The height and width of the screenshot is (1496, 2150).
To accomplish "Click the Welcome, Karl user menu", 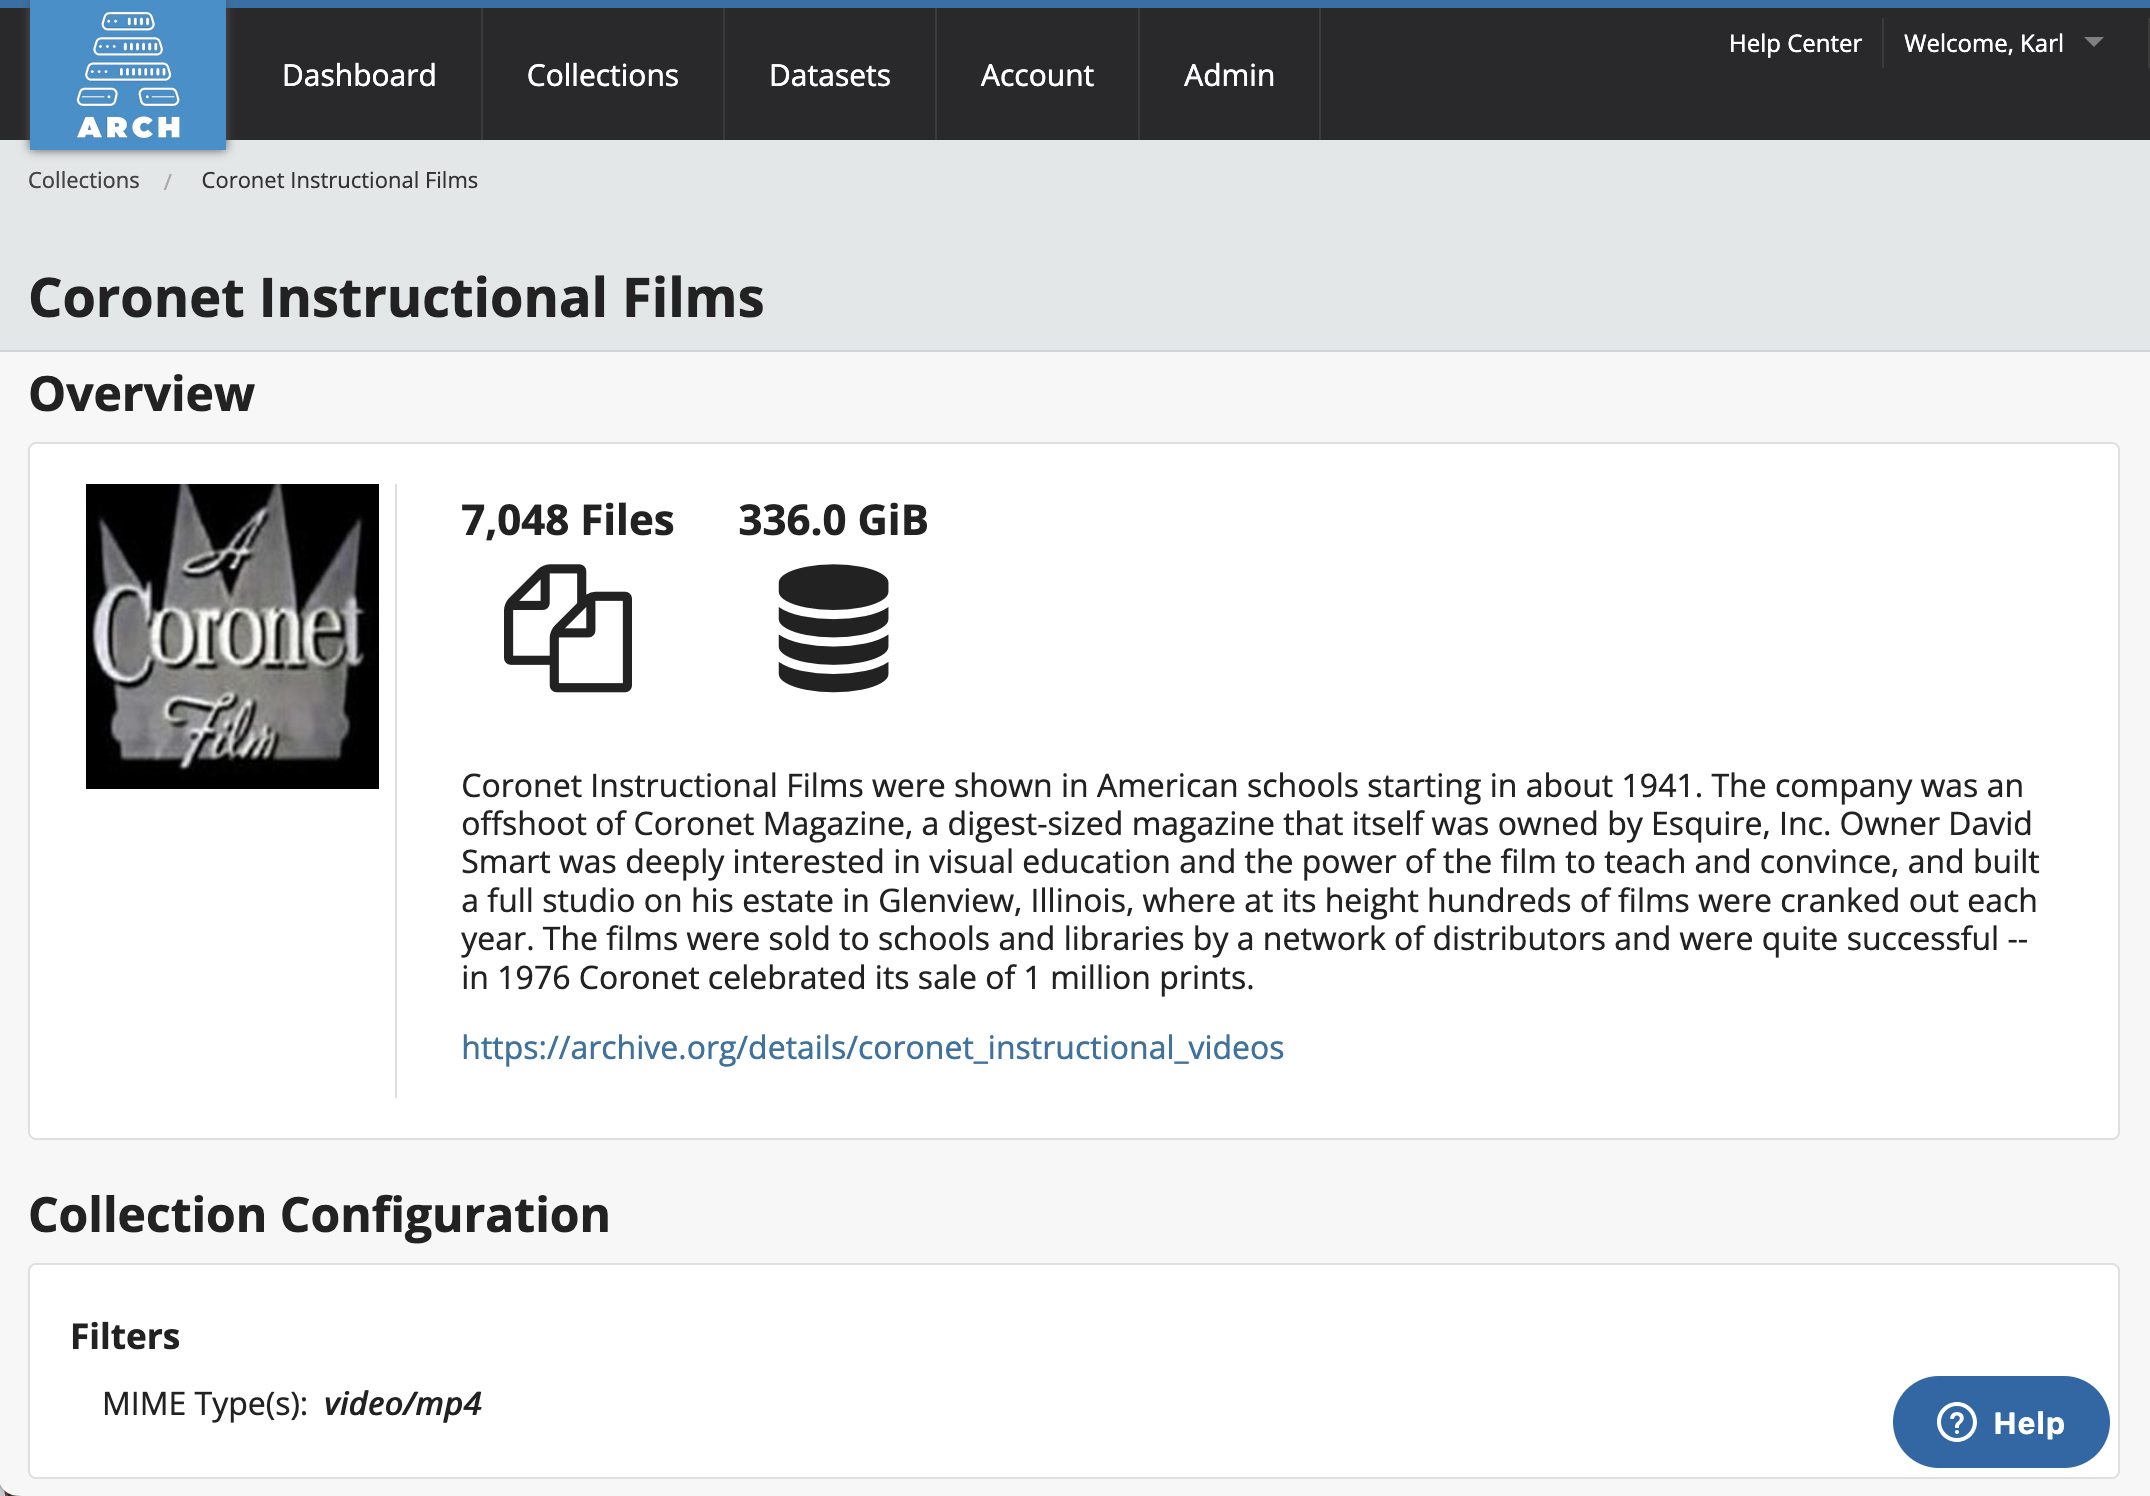I will tap(1983, 43).
